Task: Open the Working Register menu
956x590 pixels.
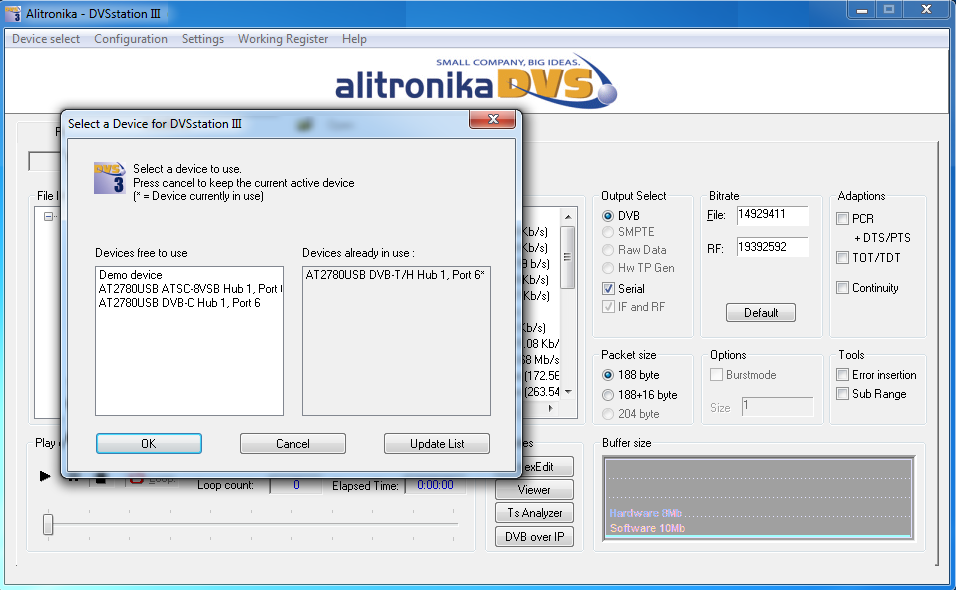Action: click(283, 39)
